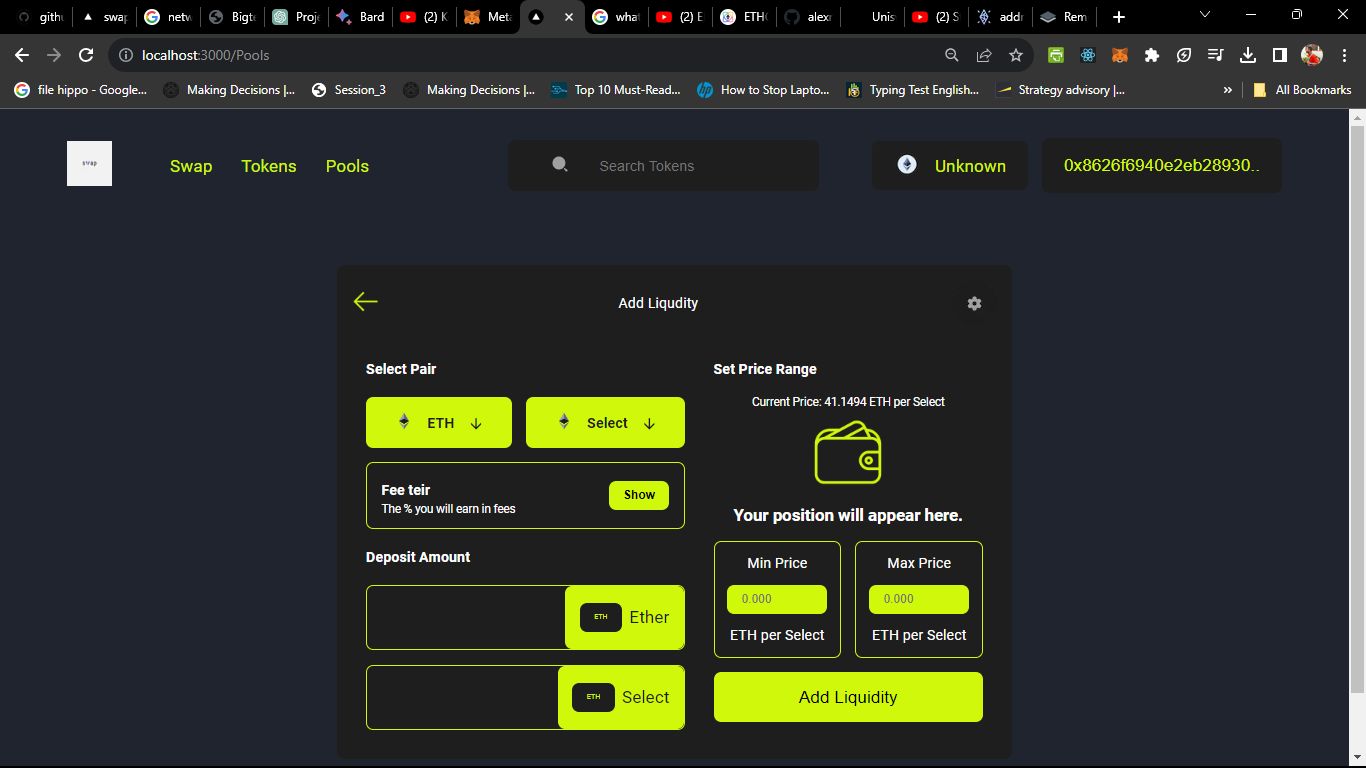This screenshot has width=1366, height=768.
Task: Open the All Bookmarks folder
Action: [1302, 89]
